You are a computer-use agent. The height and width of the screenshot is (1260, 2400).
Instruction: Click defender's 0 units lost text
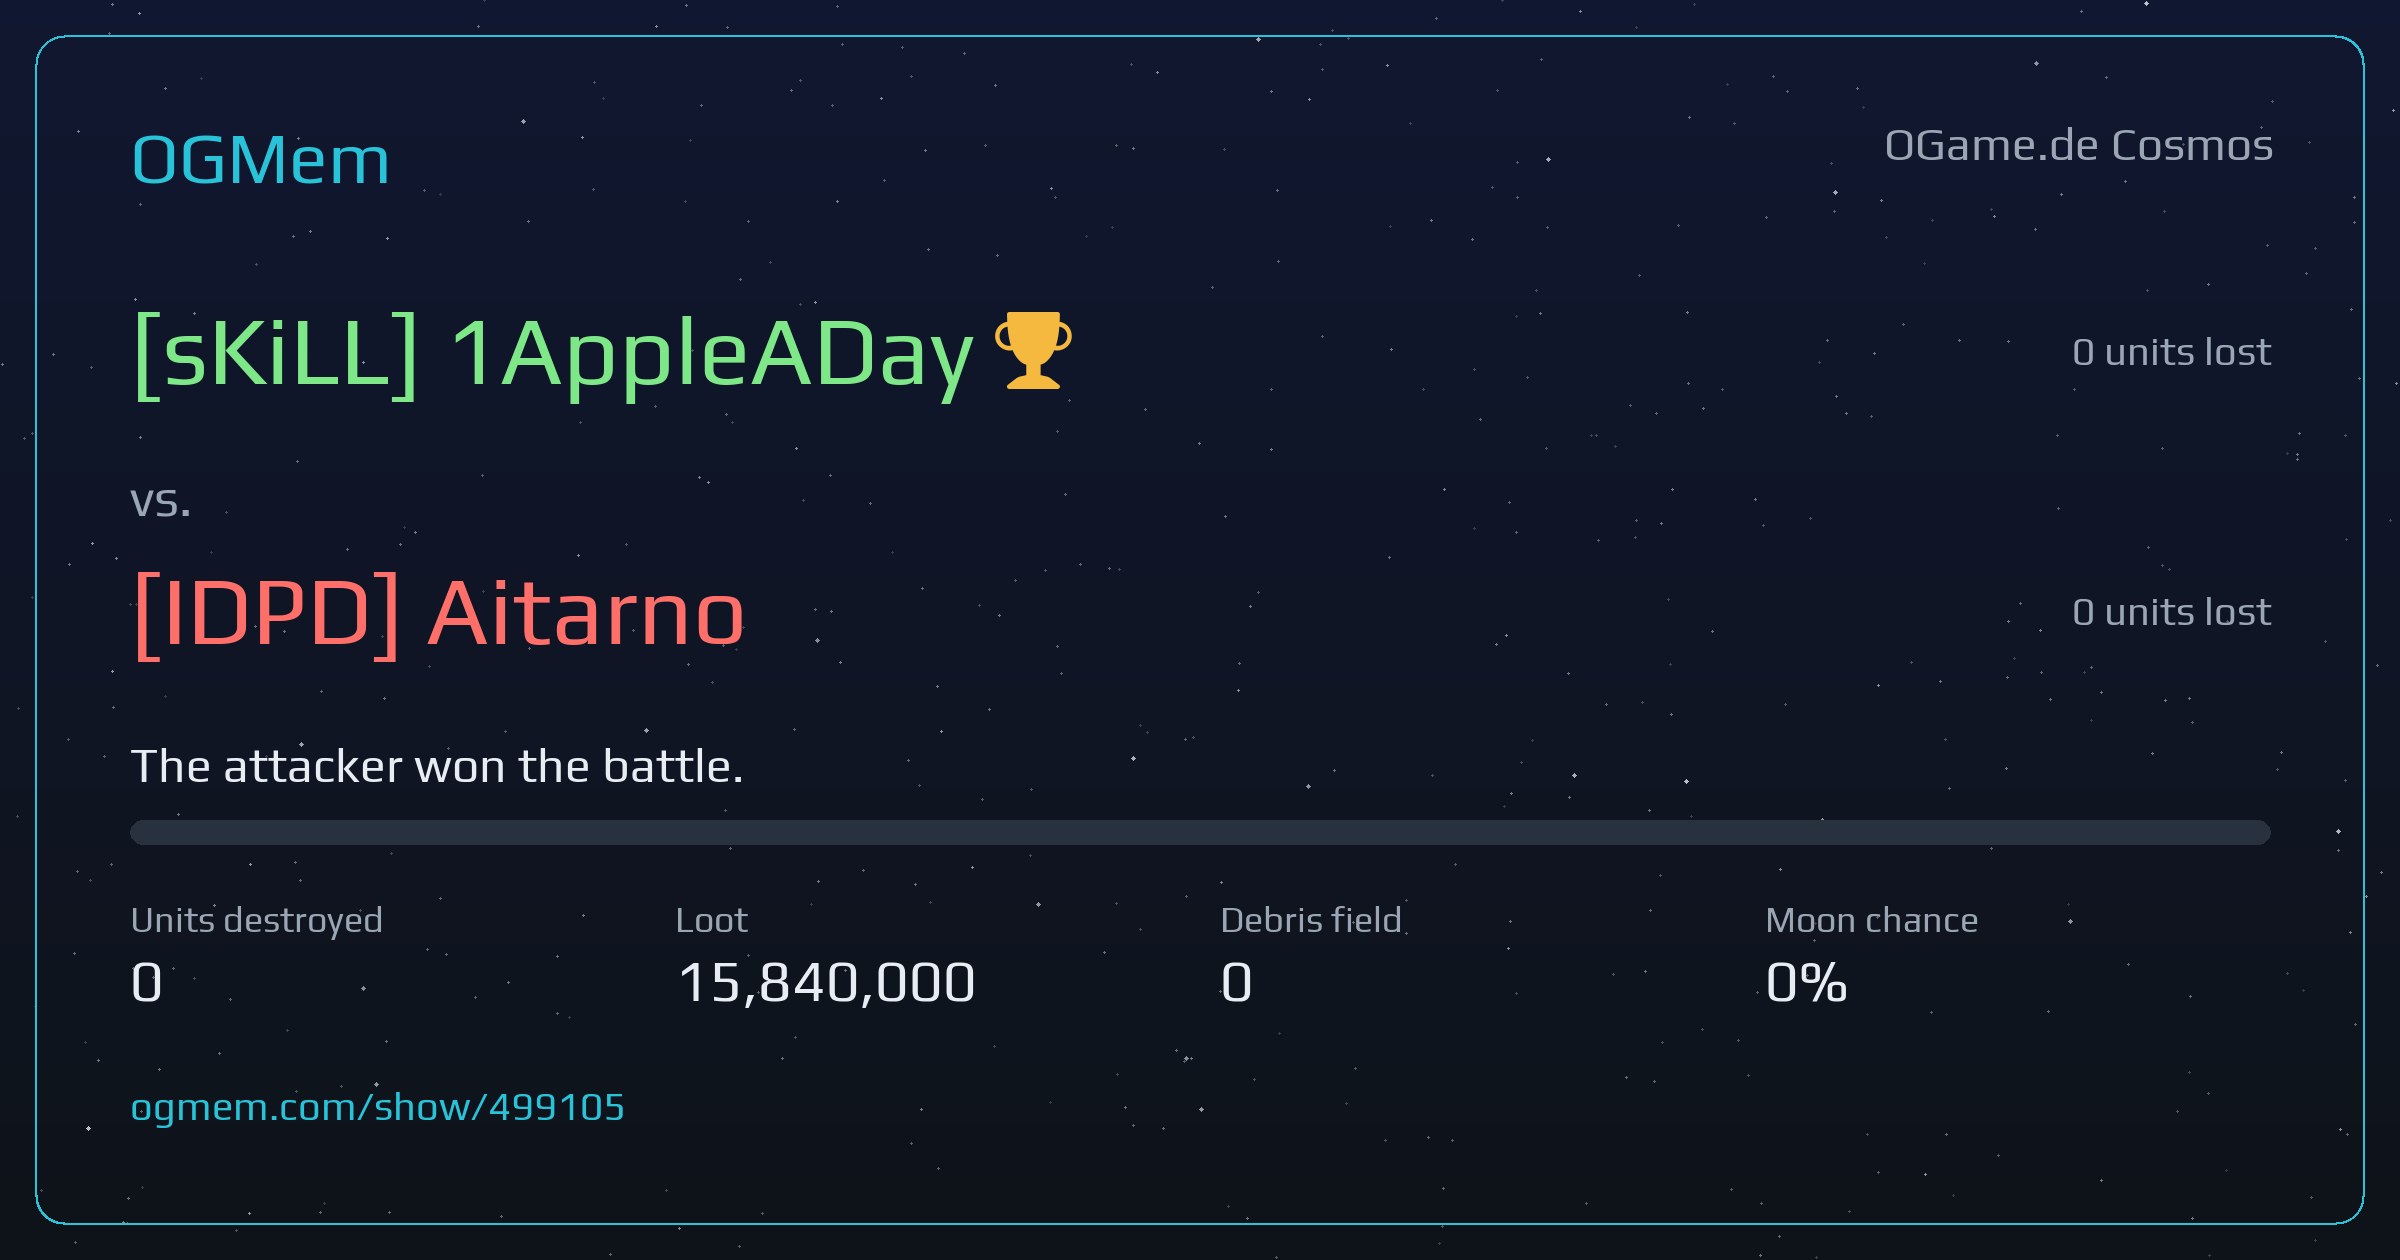(2172, 612)
